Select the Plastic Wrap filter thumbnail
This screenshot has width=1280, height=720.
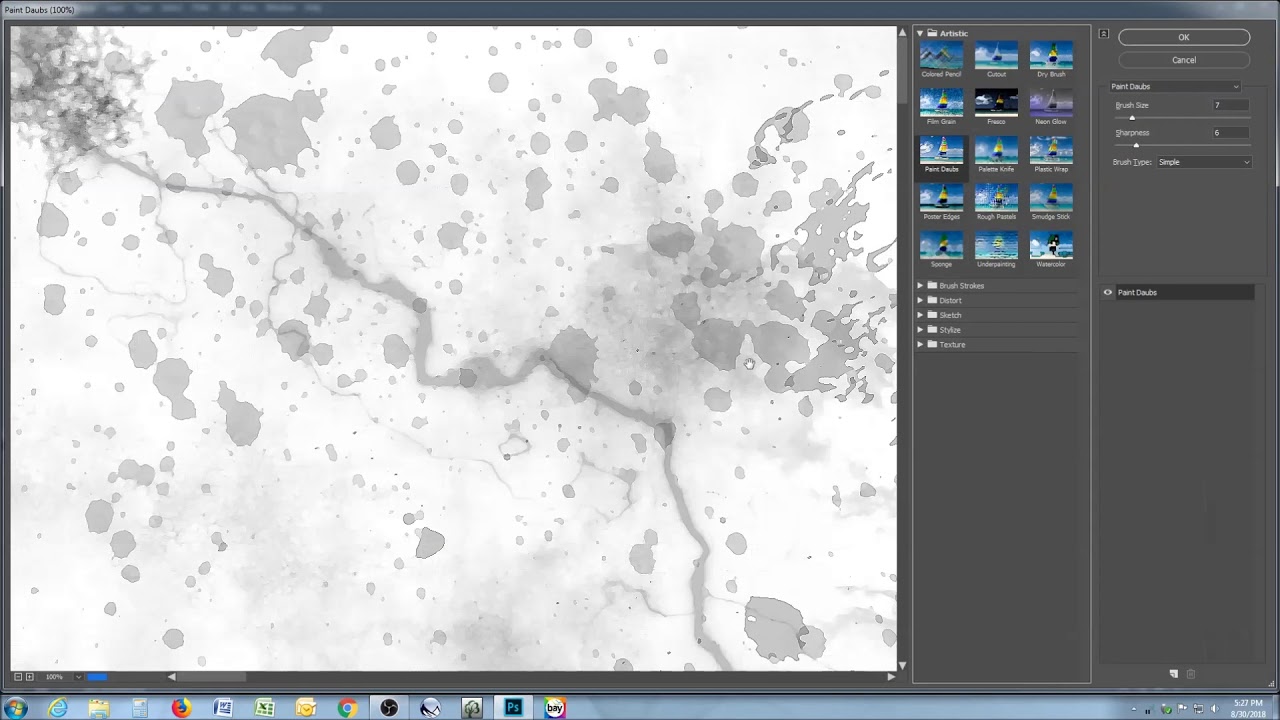tap(1051, 150)
